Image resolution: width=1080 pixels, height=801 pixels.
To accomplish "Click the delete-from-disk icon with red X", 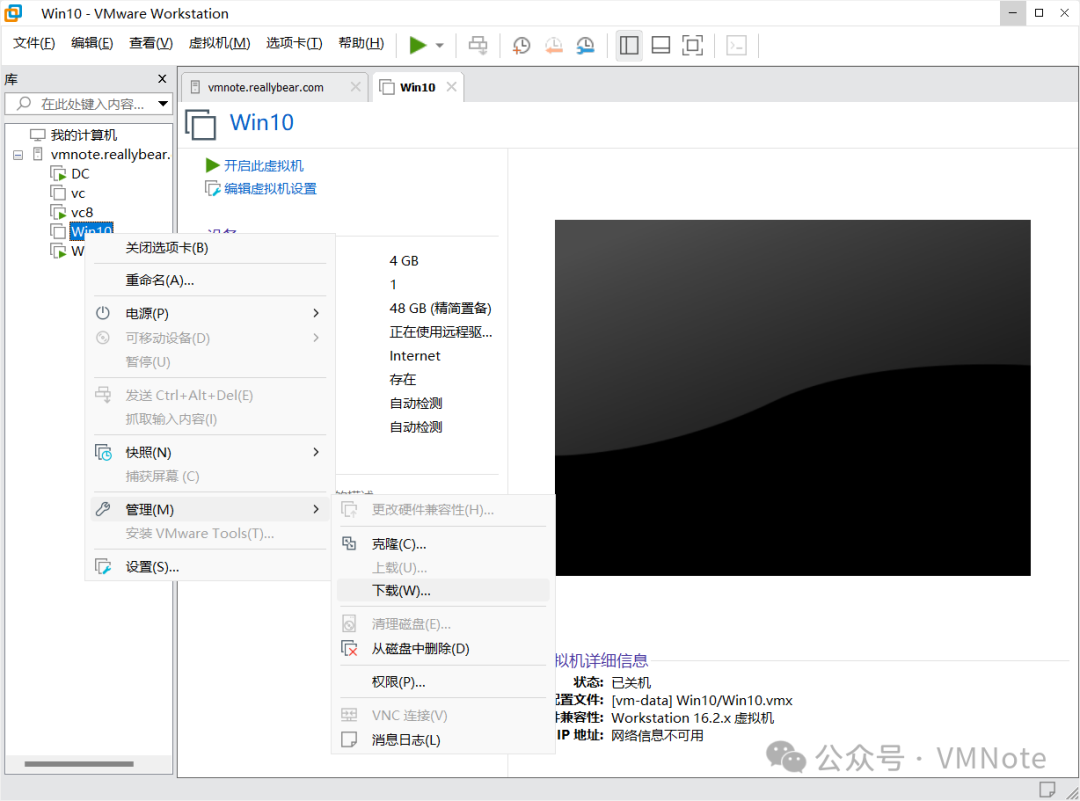I will pos(350,649).
